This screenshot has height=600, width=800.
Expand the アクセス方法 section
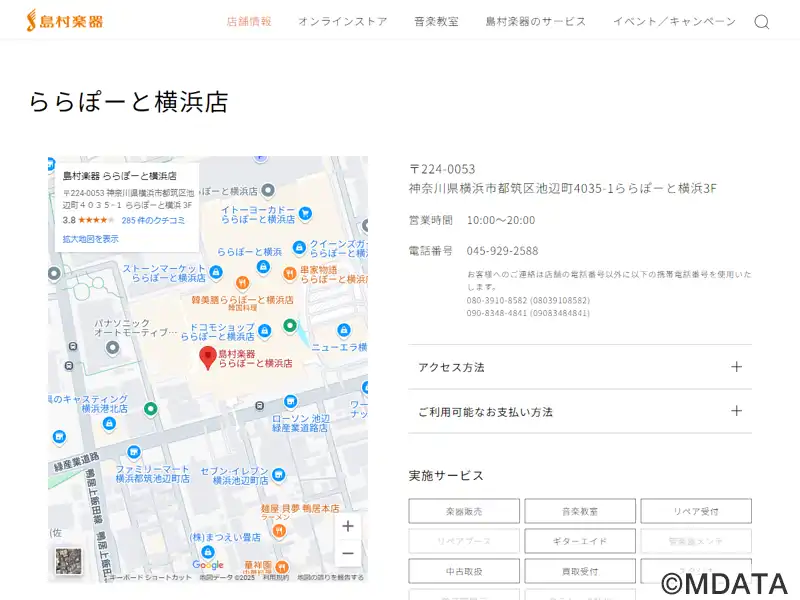[580, 367]
